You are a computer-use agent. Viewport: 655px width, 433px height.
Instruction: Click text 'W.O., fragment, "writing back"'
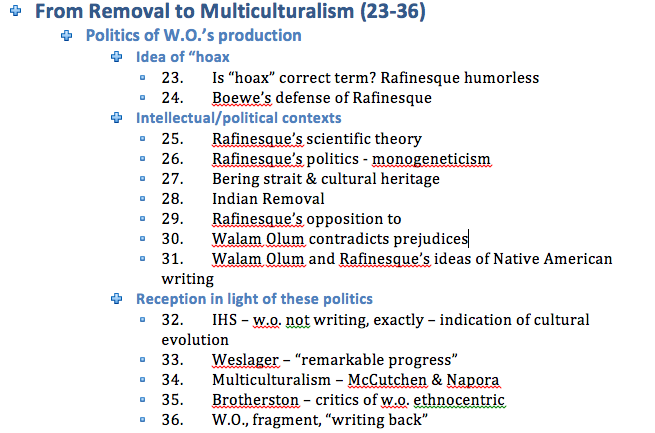320,420
